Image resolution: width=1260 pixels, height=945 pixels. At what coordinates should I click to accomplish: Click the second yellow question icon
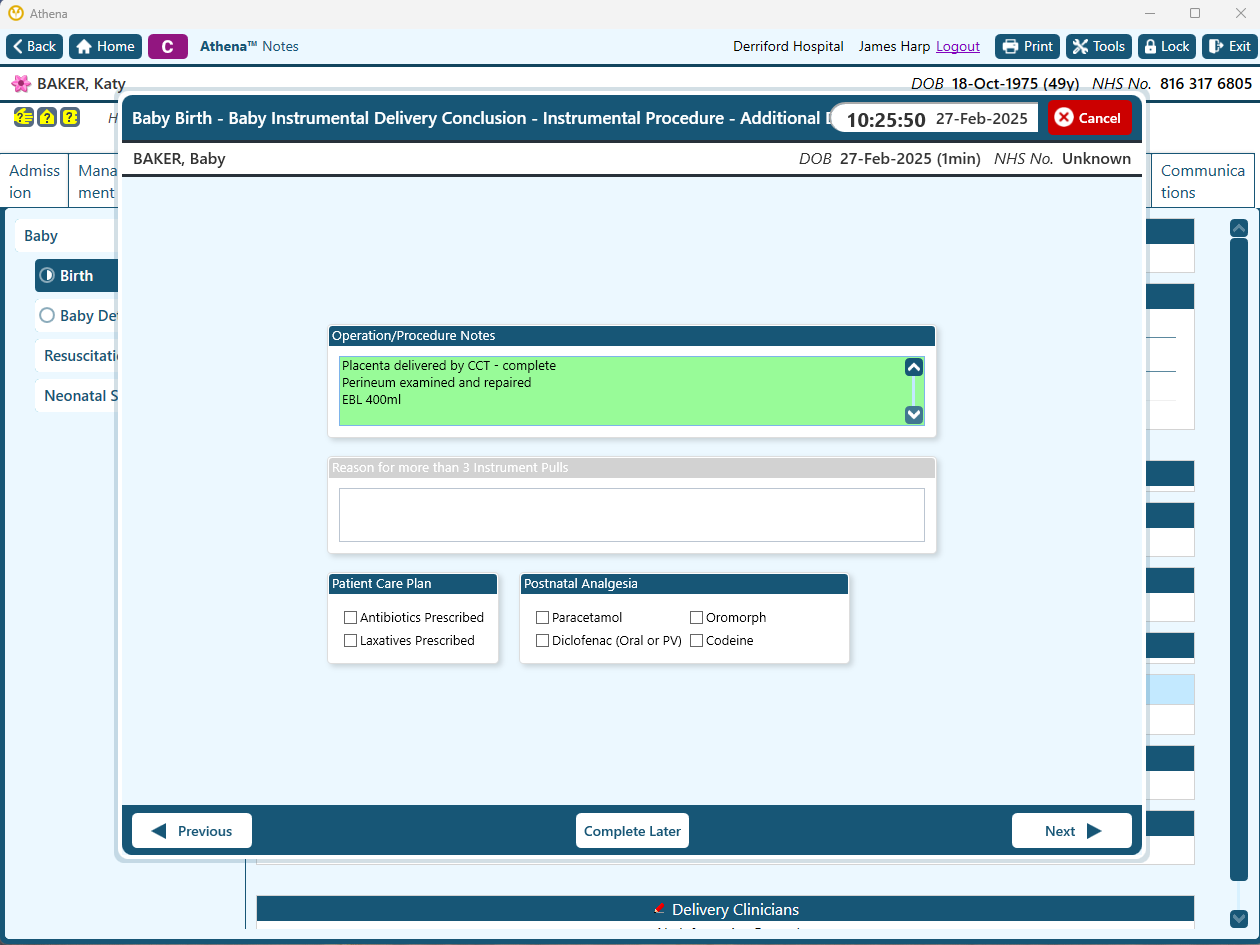point(46,117)
